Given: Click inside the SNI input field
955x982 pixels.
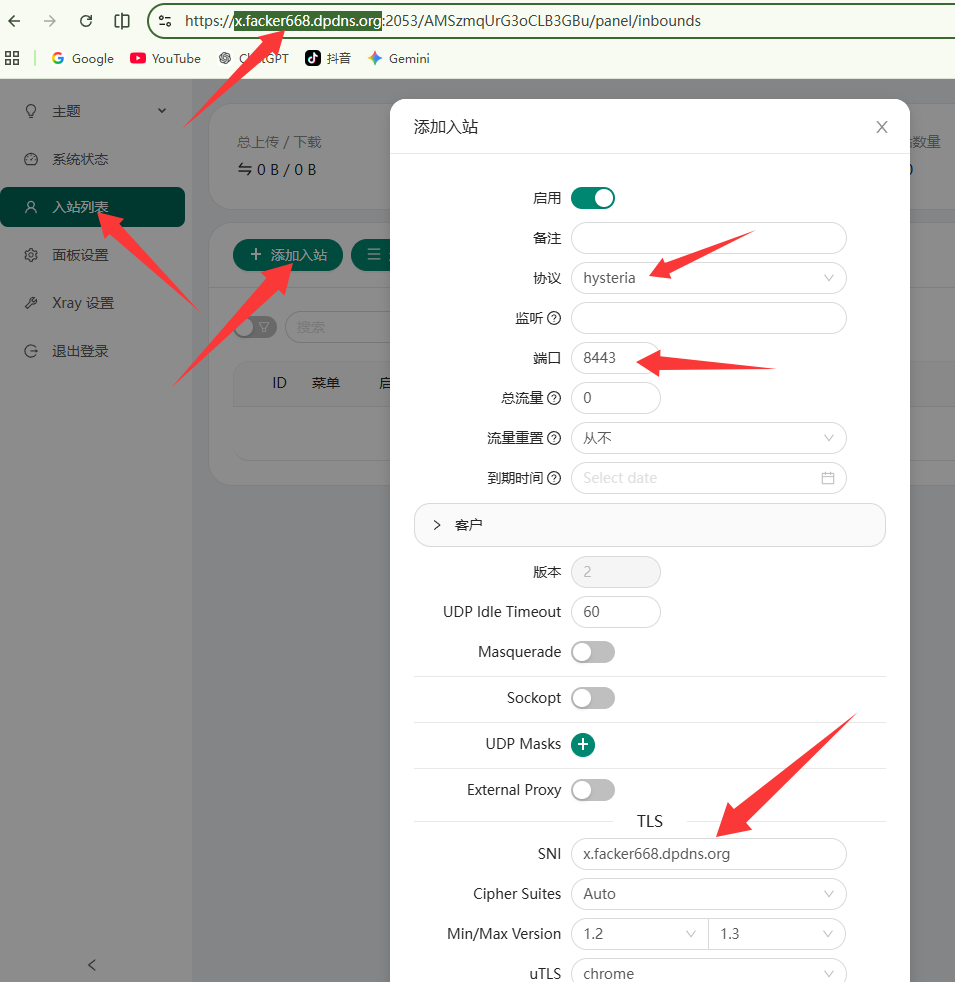Looking at the screenshot, I should tap(708, 854).
